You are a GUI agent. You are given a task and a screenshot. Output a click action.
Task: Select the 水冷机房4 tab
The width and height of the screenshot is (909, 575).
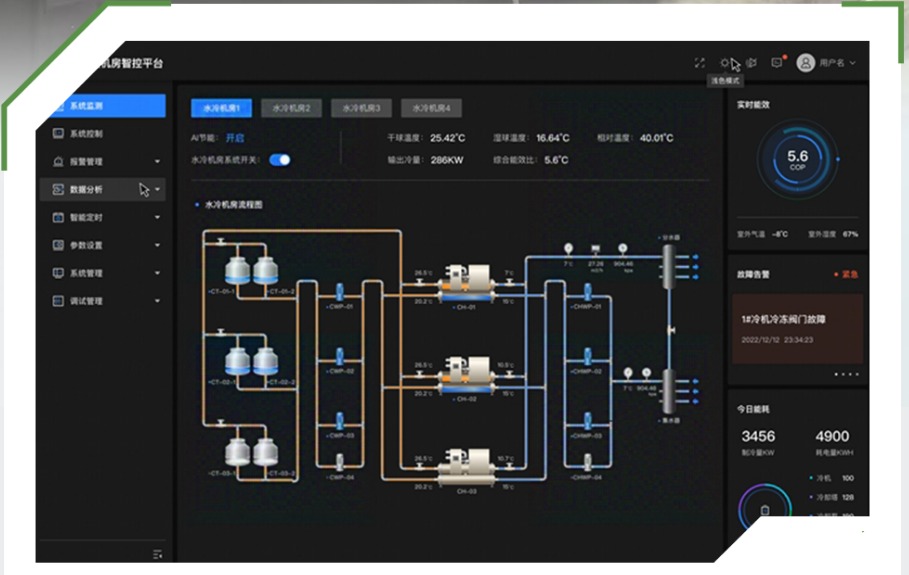tap(431, 108)
